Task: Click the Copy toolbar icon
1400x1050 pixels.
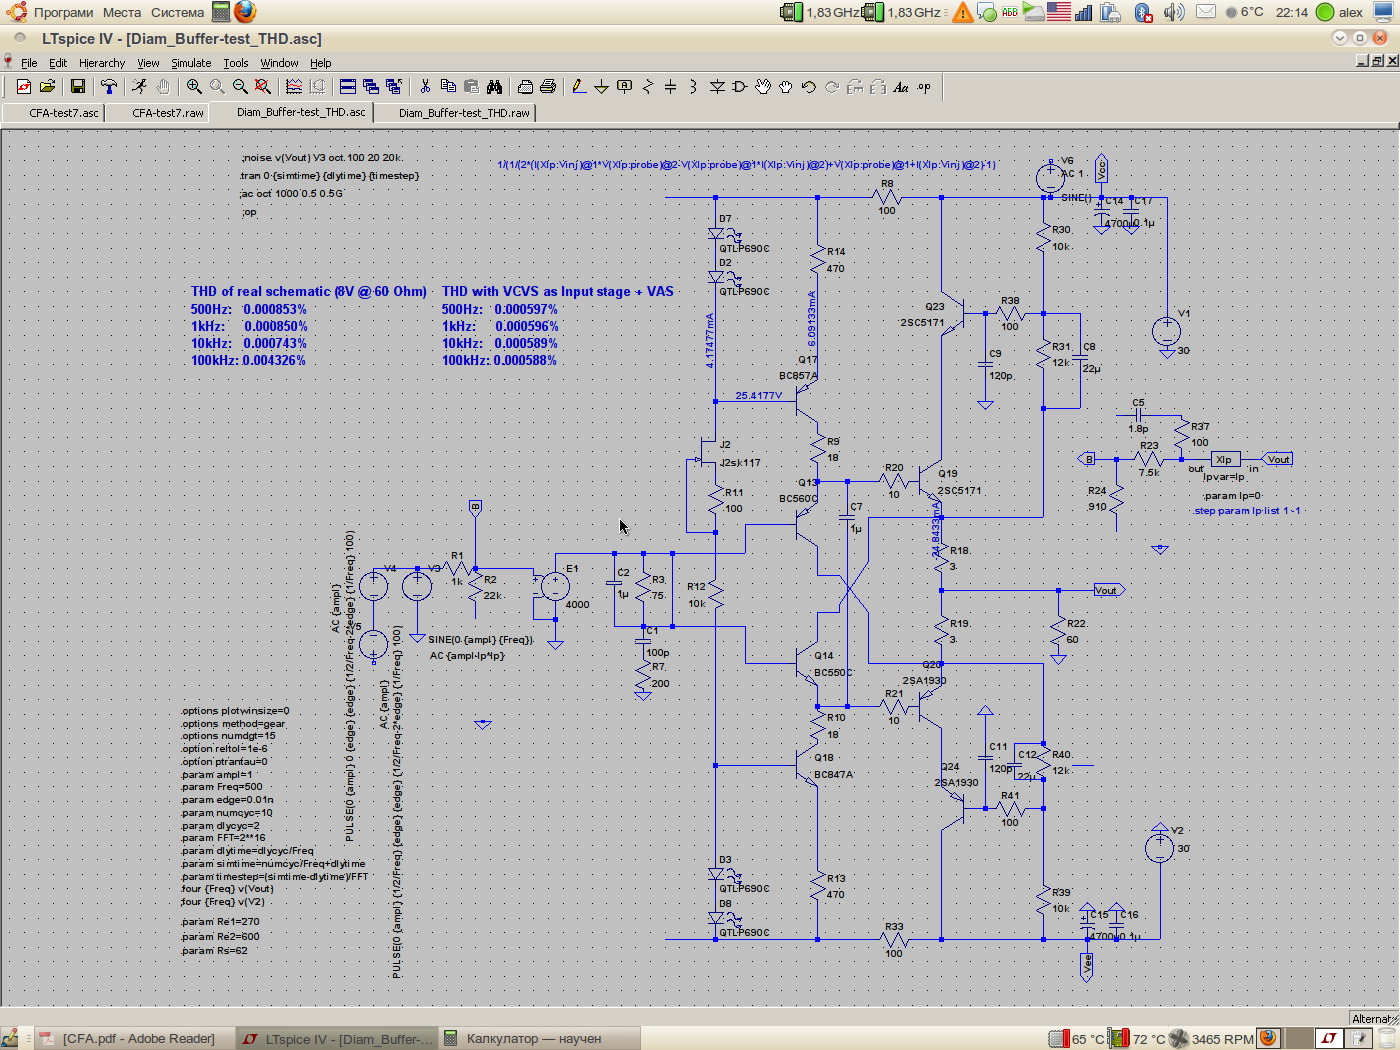Action: pos(448,87)
